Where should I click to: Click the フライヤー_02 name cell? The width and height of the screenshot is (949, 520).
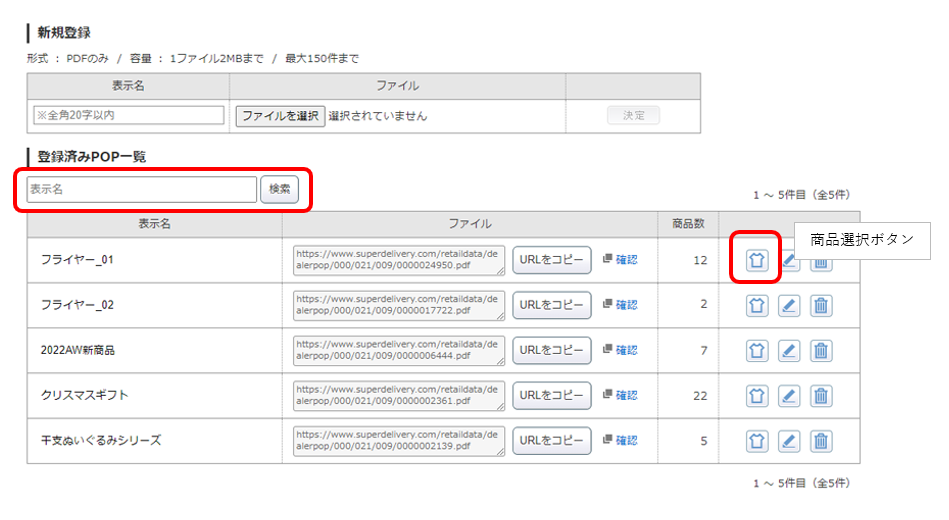(154, 305)
